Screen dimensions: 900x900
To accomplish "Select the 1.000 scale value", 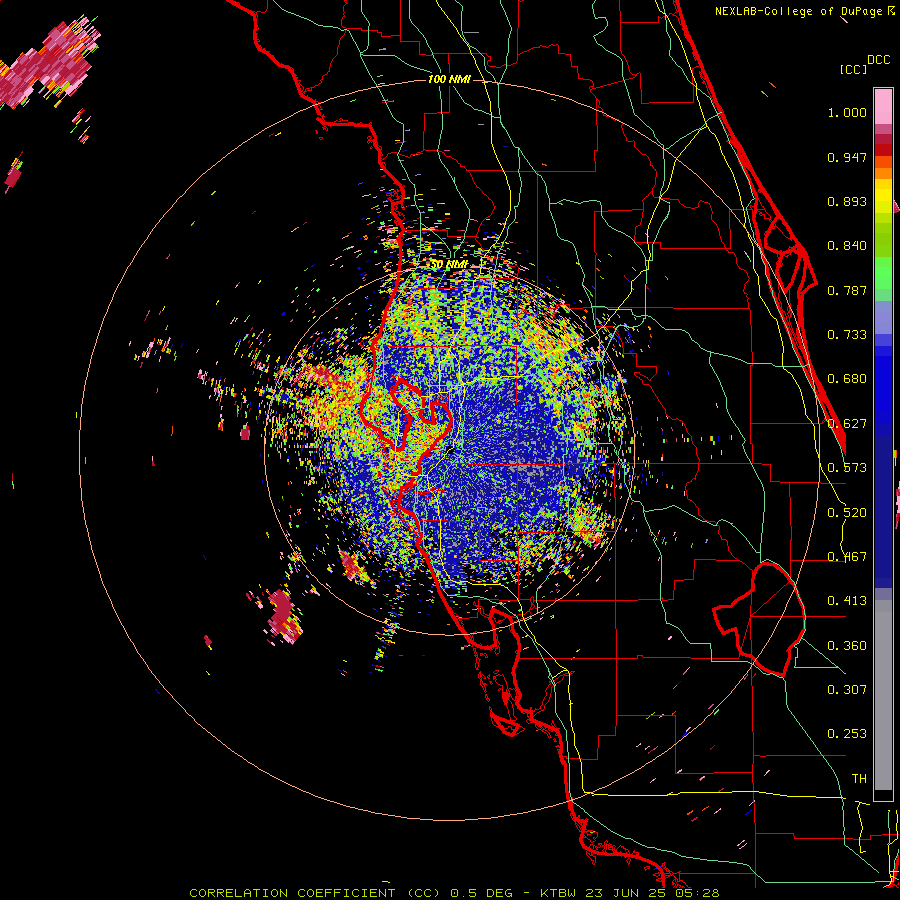I will click(847, 112).
